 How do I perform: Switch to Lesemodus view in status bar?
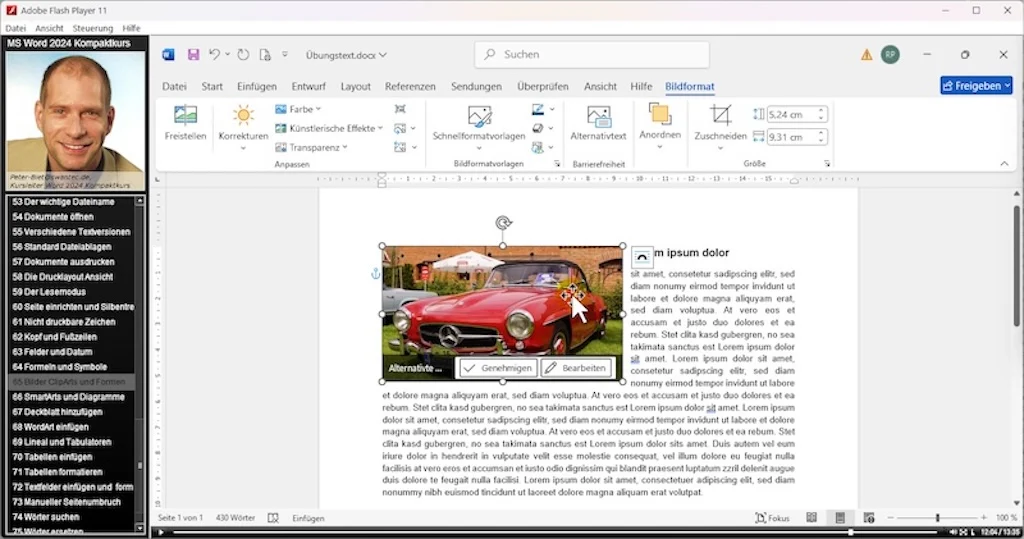tap(811, 518)
